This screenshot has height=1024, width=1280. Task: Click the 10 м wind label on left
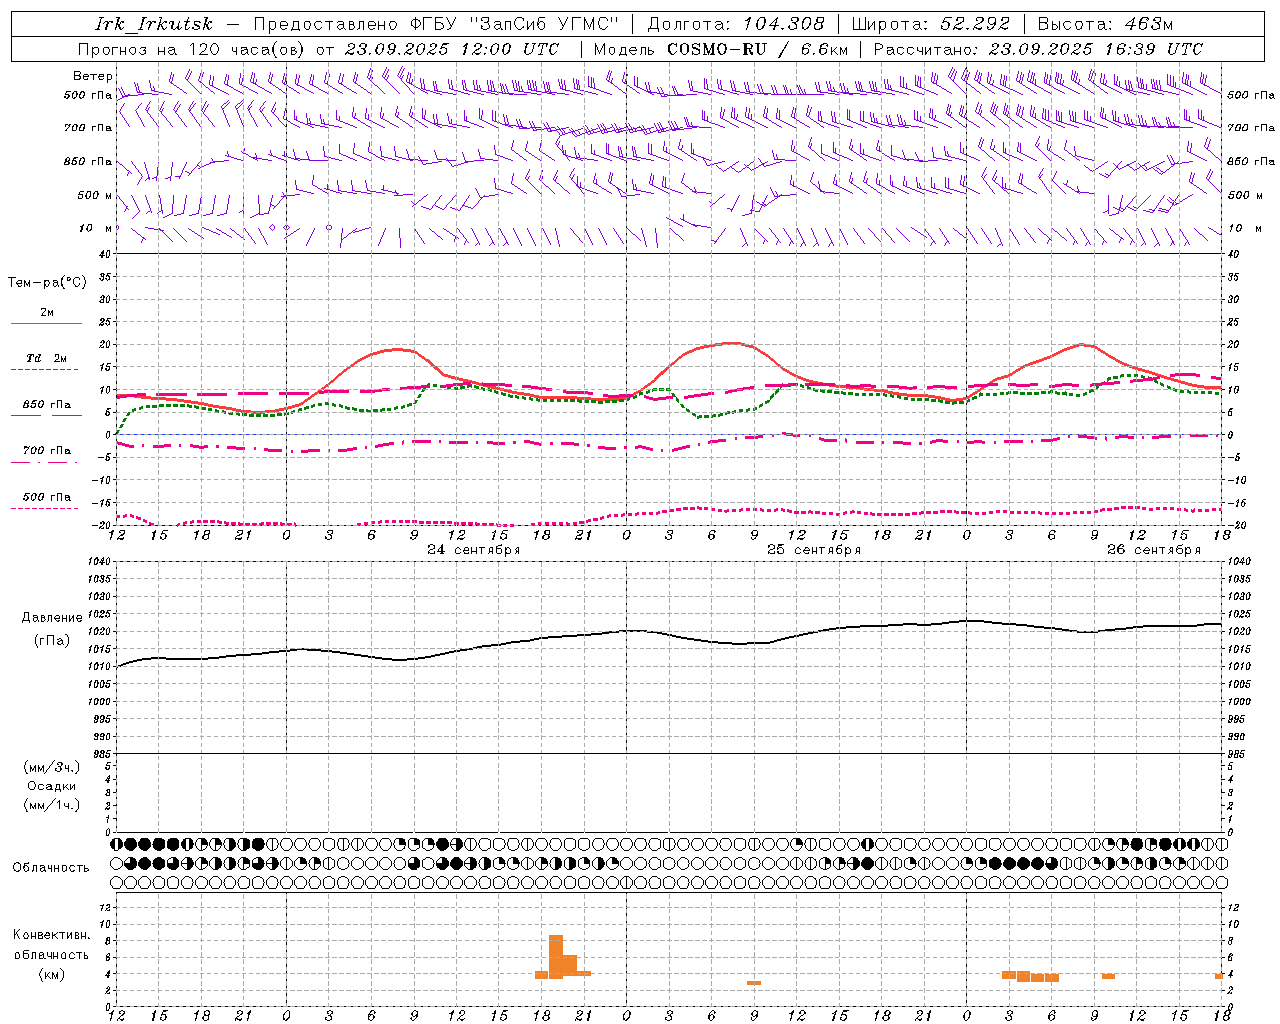point(96,228)
